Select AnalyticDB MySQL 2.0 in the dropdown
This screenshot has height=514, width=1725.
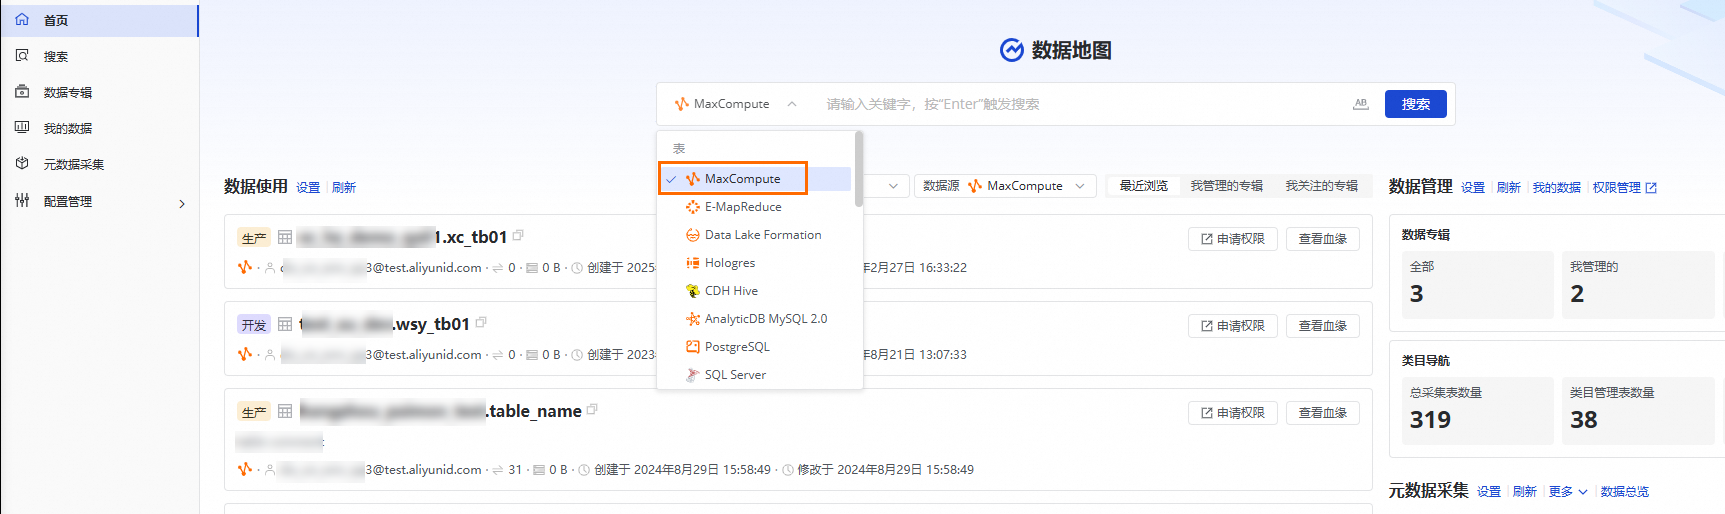(754, 319)
